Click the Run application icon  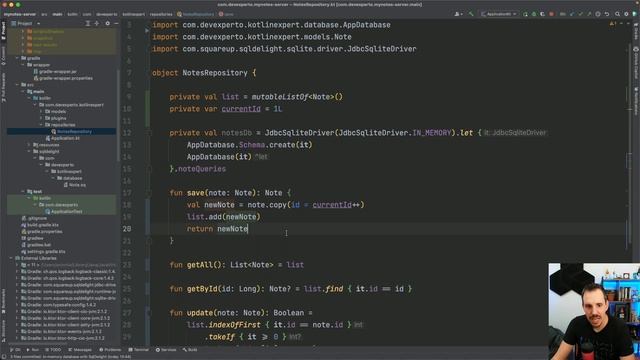[525, 14]
